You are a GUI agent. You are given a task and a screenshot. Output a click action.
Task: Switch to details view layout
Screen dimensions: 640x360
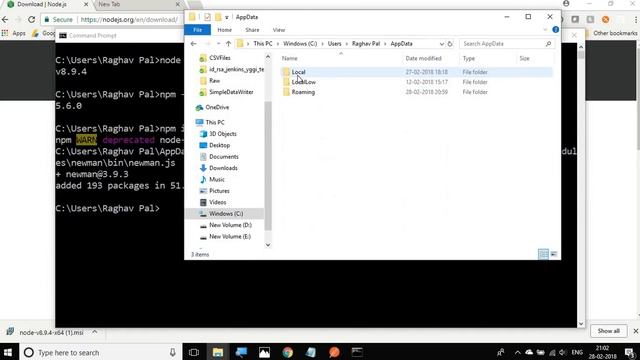[543, 254]
